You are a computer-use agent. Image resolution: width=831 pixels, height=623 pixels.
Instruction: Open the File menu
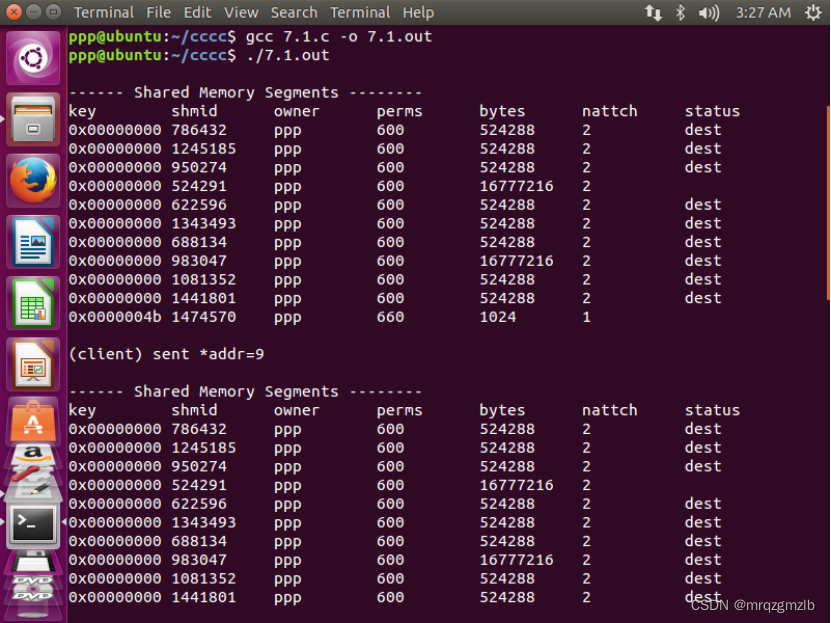point(158,12)
